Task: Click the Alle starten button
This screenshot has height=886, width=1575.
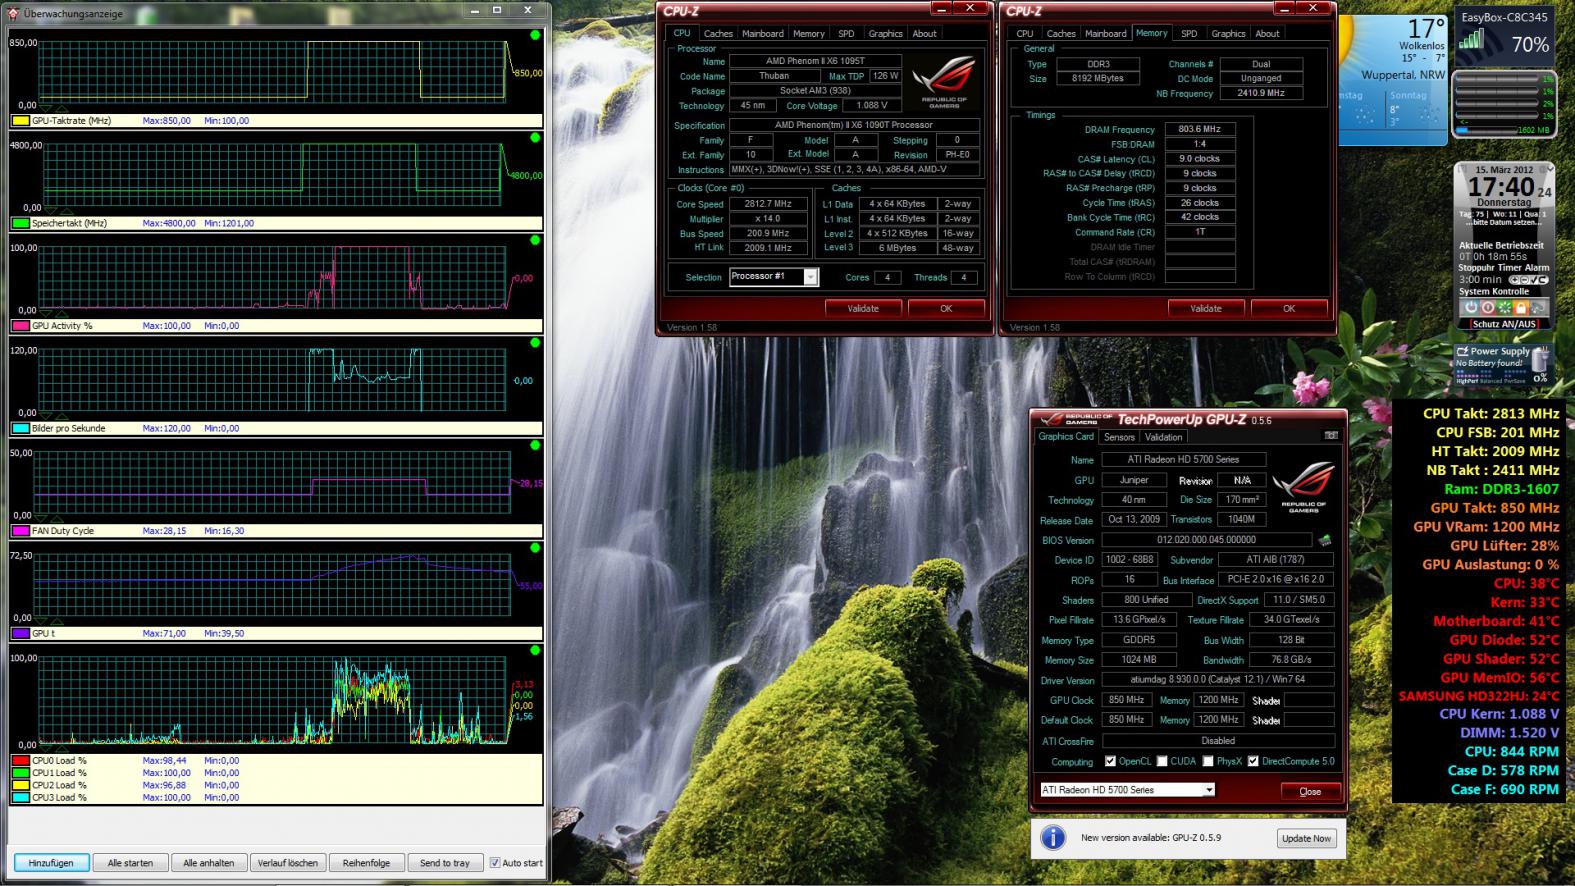Action: [x=130, y=863]
